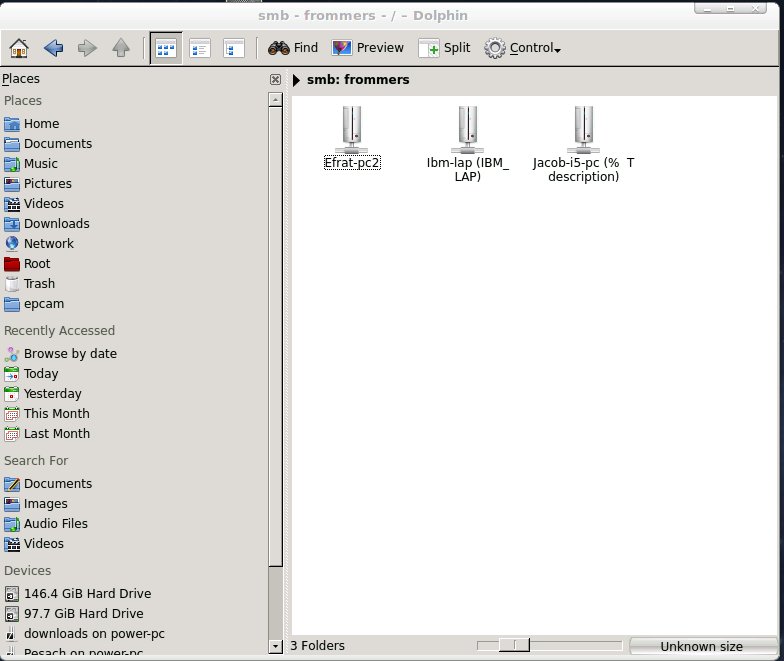Screen dimensions: 784x661
Task: Click the Trash bin icon
Action: point(12,284)
